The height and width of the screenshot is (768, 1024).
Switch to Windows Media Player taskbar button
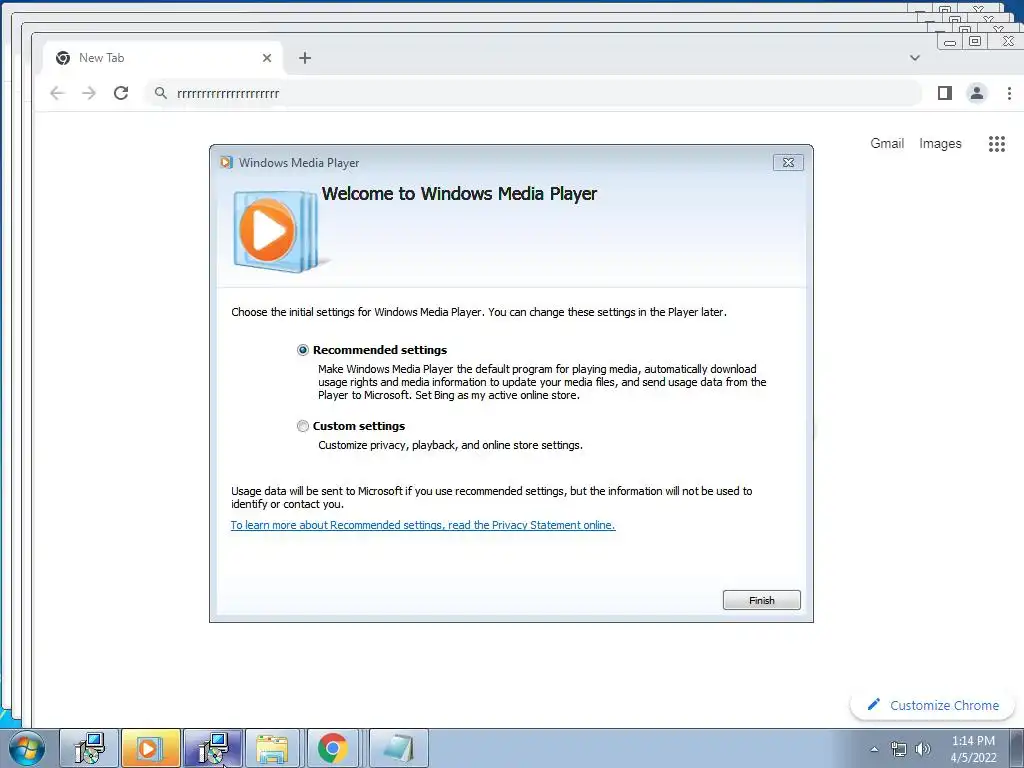point(150,748)
